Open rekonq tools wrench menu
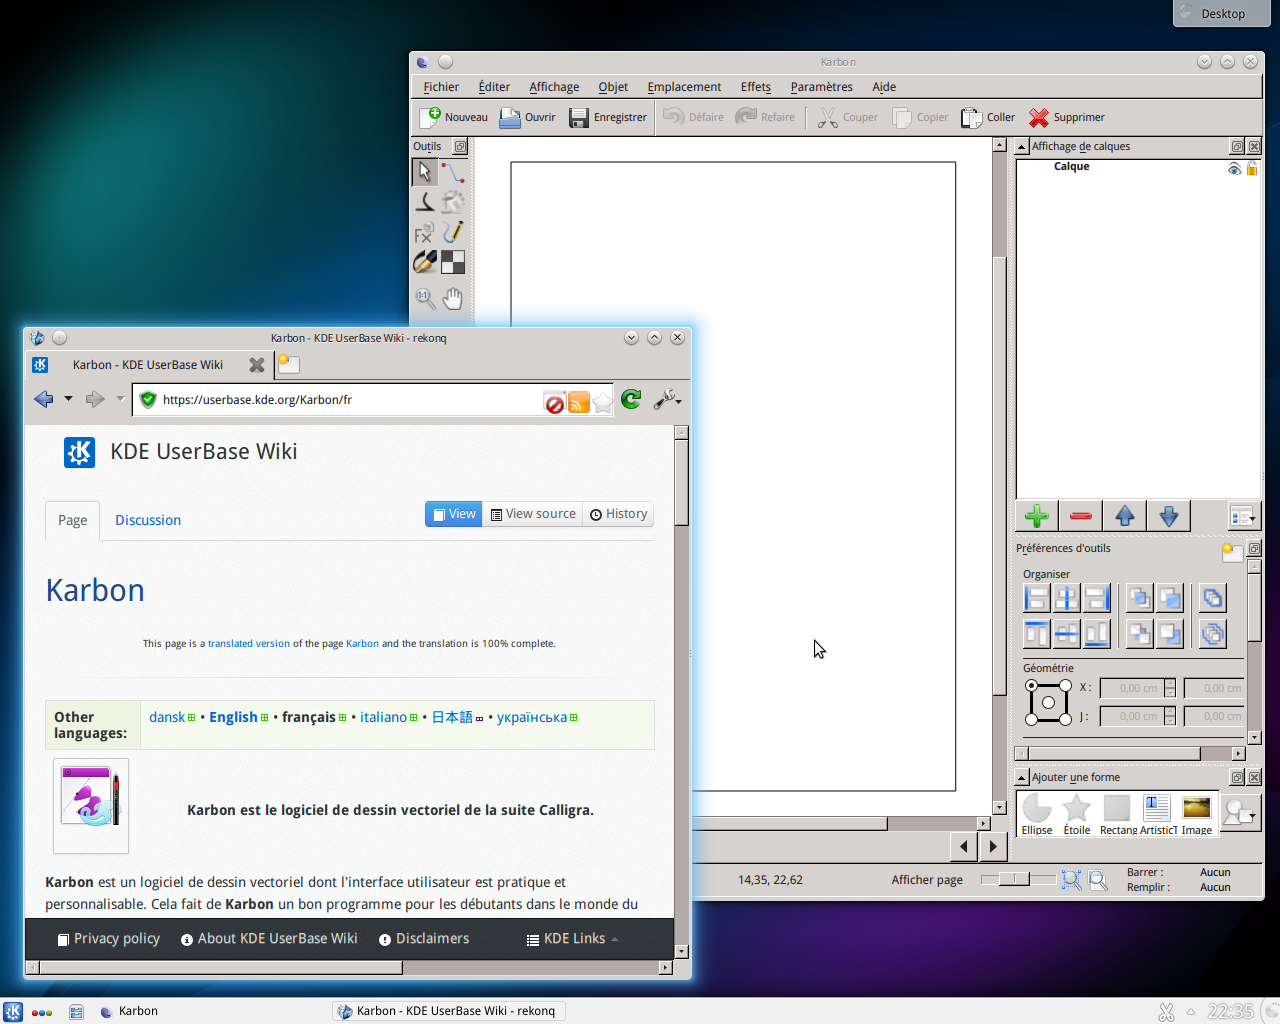 (667, 400)
